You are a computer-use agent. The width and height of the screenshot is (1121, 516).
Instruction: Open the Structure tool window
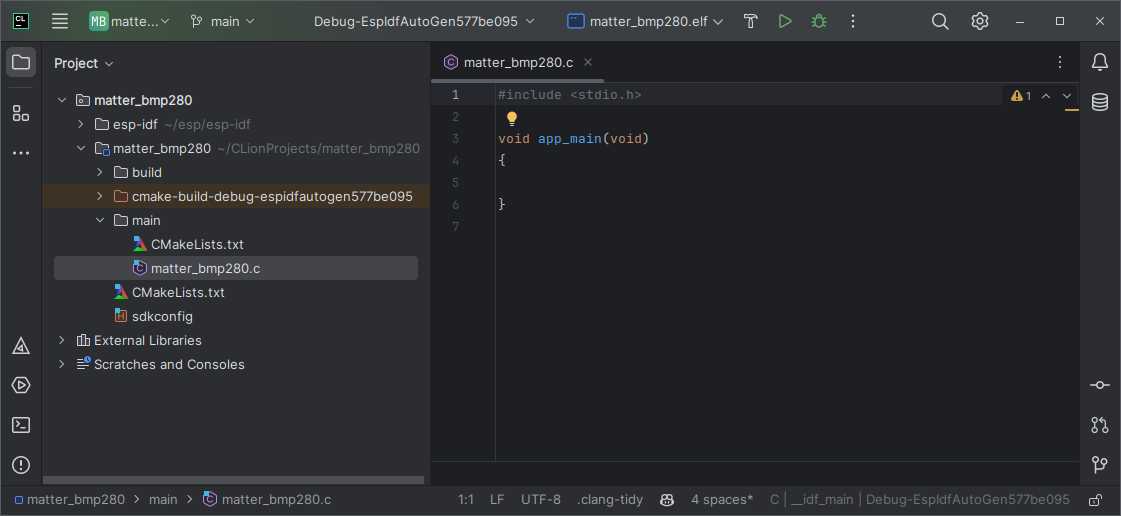pos(21,113)
